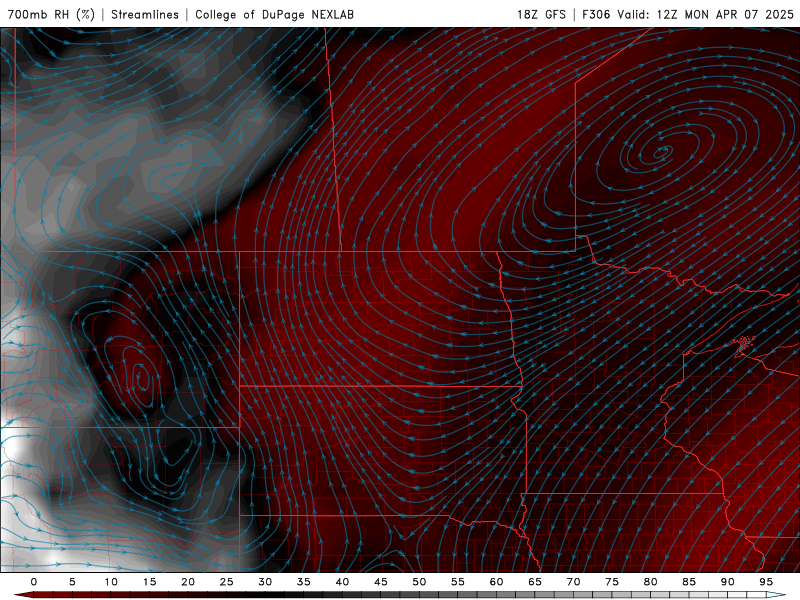Image resolution: width=800 pixels, height=600 pixels.
Task: Click "College of DuPage NEXLAB" text
Action: (274, 14)
